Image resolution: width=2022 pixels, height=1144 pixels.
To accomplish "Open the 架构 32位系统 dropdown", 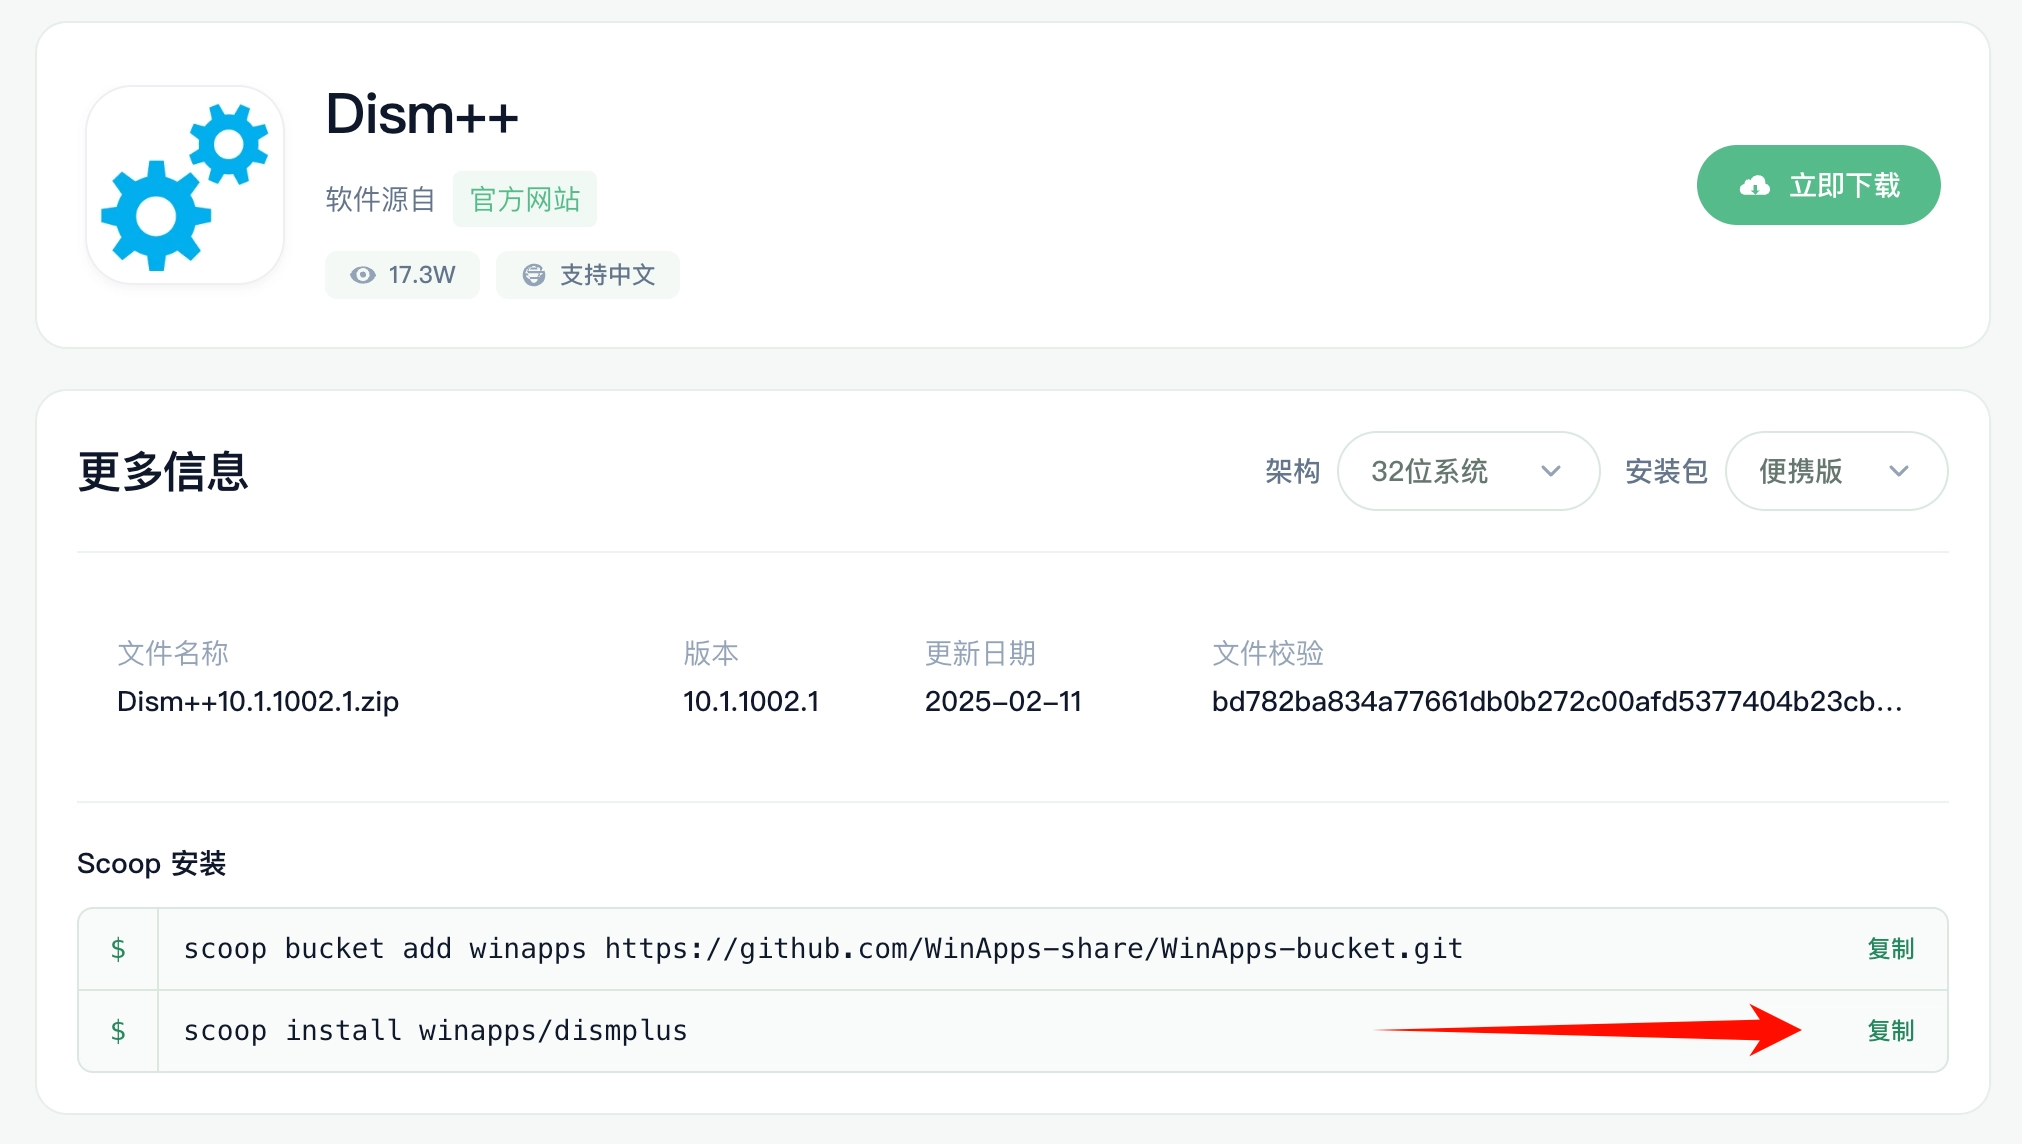I will [x=1468, y=471].
